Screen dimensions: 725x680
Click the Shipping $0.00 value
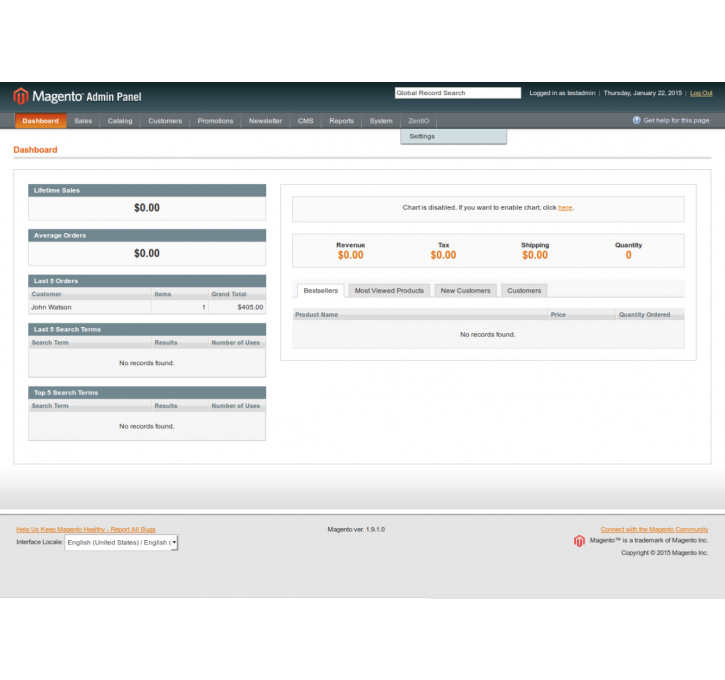(x=535, y=255)
